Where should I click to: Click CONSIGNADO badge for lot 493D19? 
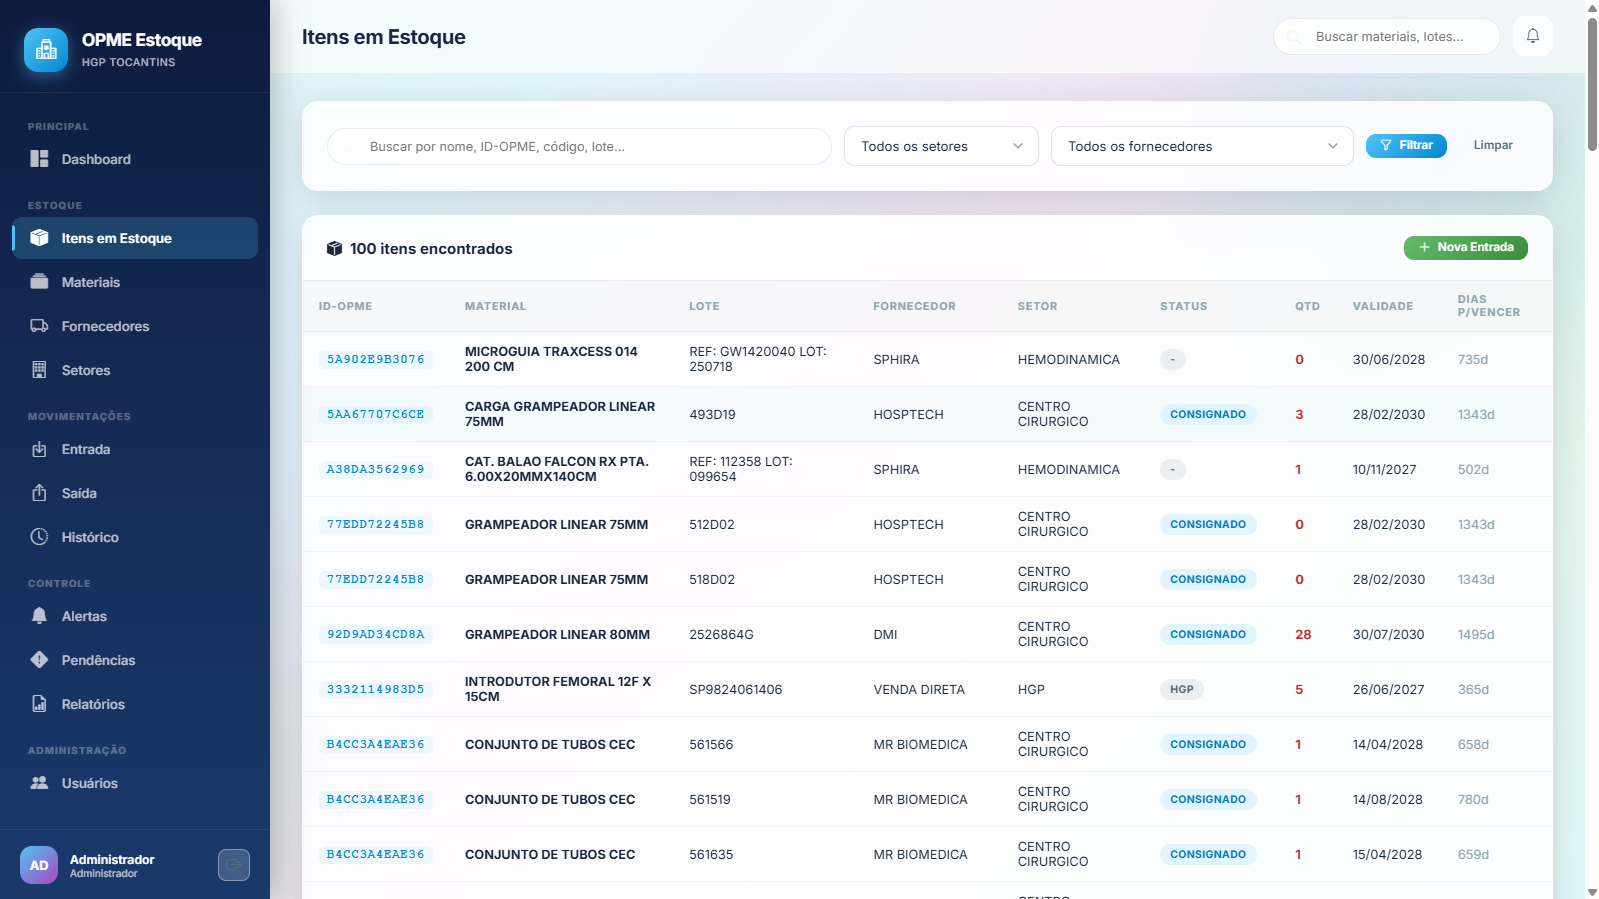[1208, 414]
